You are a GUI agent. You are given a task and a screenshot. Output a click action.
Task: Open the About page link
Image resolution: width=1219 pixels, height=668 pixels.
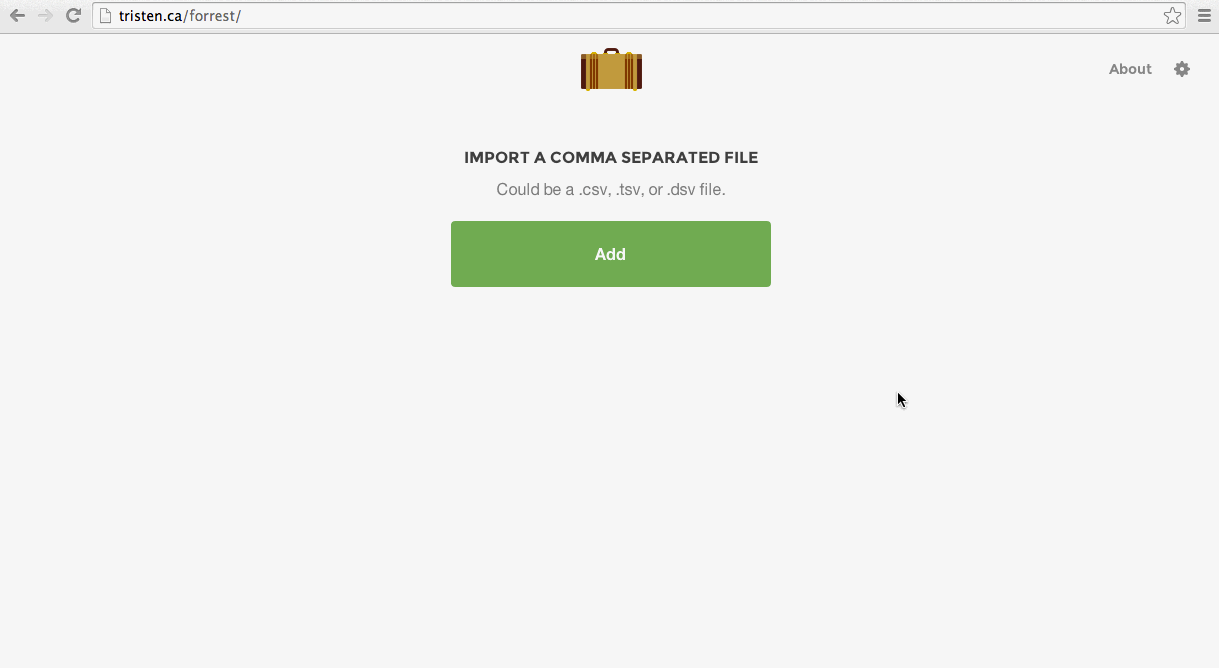(x=1130, y=69)
